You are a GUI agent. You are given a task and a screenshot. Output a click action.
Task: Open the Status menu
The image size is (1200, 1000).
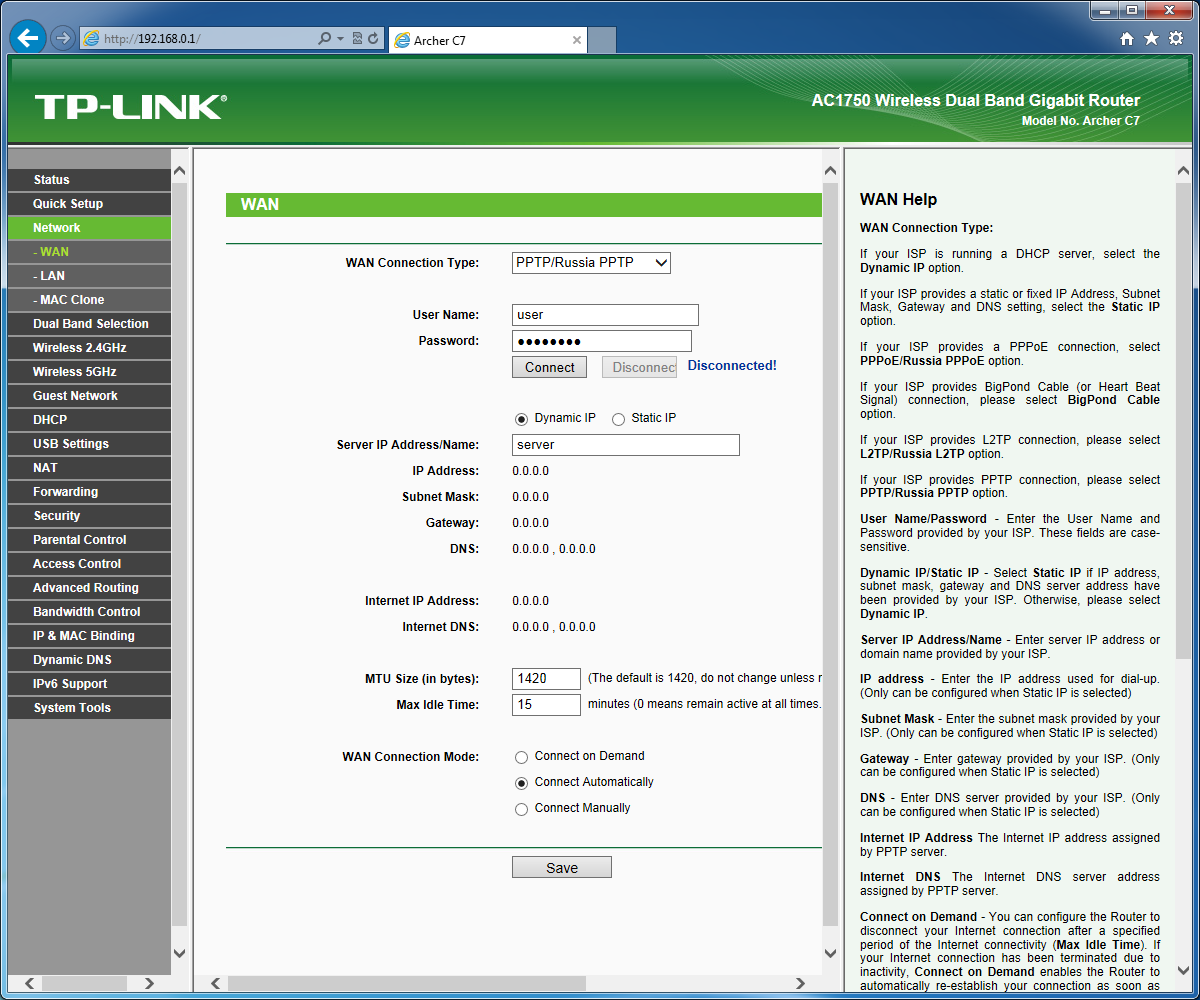click(x=89, y=180)
